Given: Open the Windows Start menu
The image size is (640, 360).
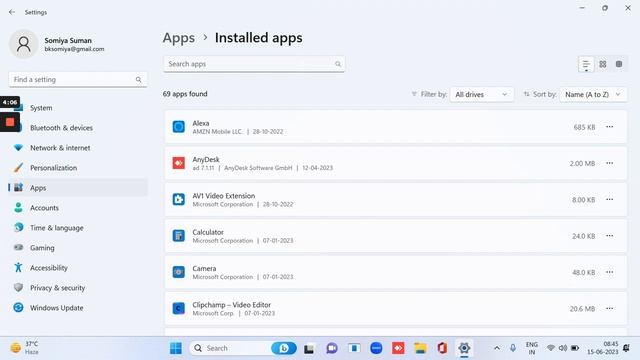Looking at the screenshot, I should 176,348.
